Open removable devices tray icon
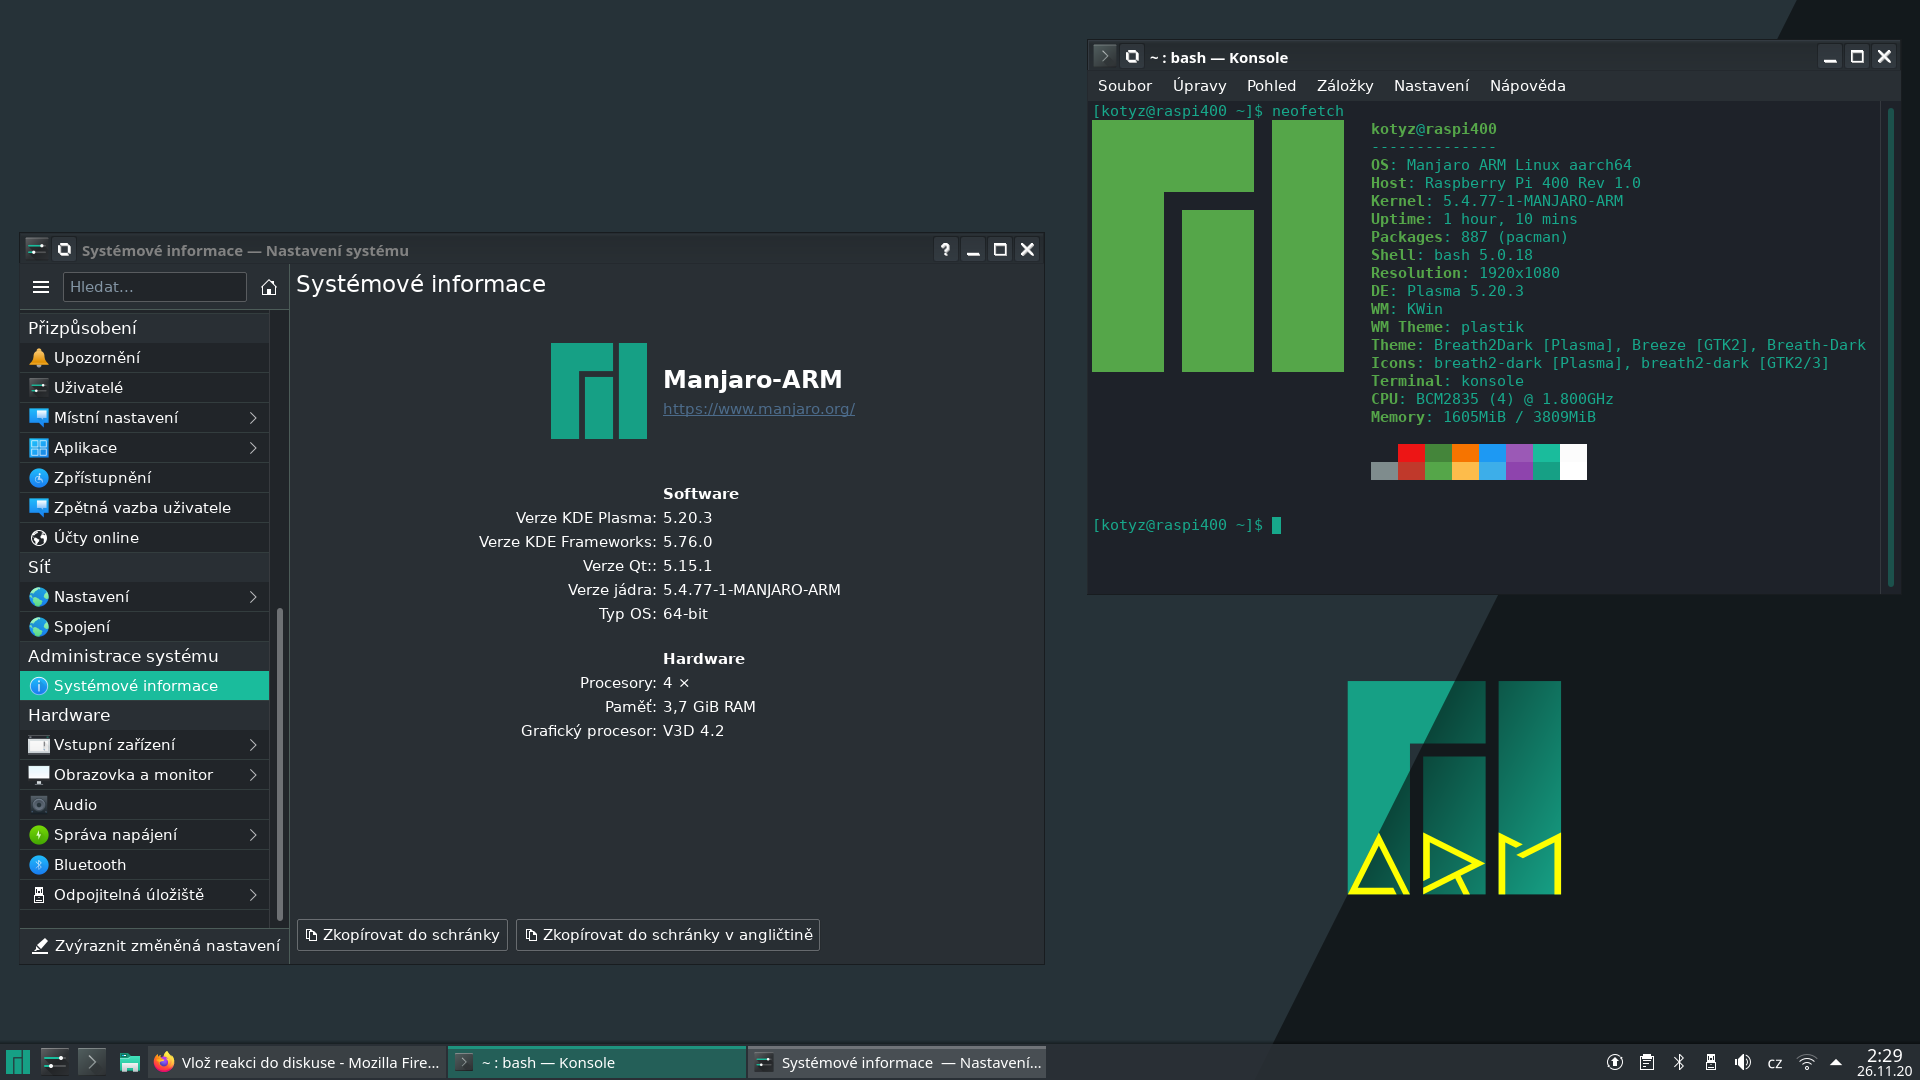 coord(1711,1063)
